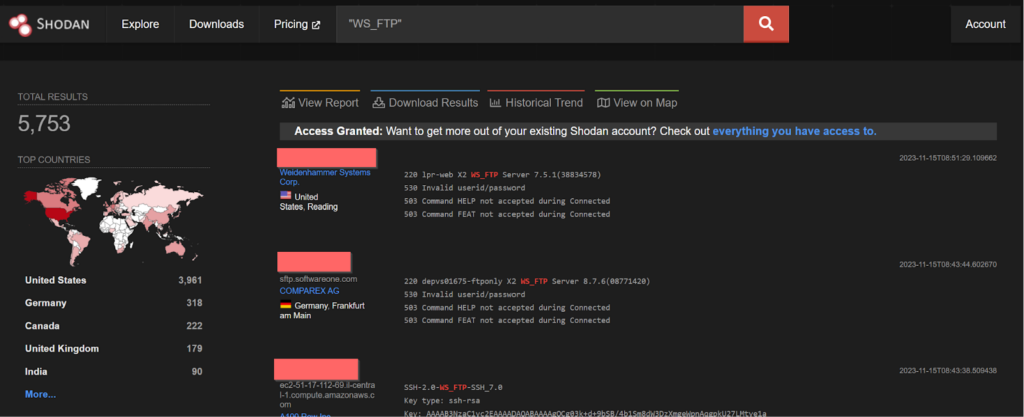Image resolution: width=1024 pixels, height=417 pixels.
Task: Open the Account menu
Action: tap(985, 24)
